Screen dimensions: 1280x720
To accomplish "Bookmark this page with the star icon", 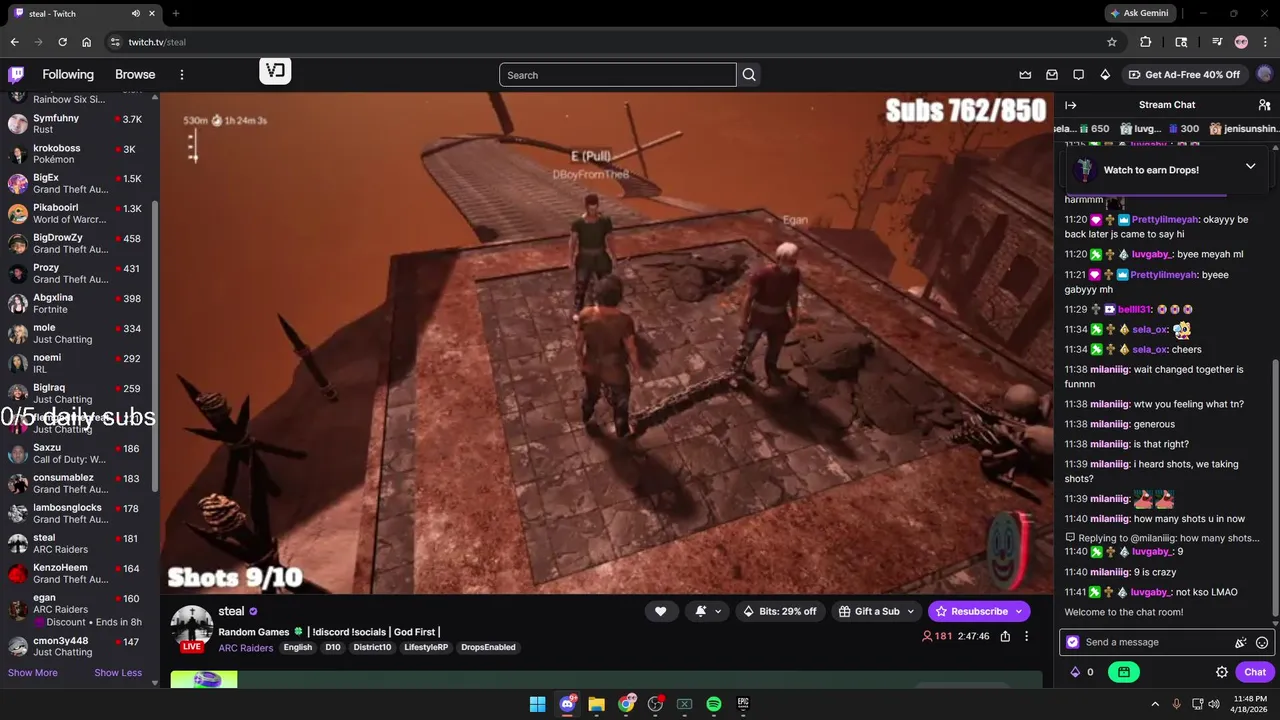I will pyautogui.click(x=1112, y=42).
